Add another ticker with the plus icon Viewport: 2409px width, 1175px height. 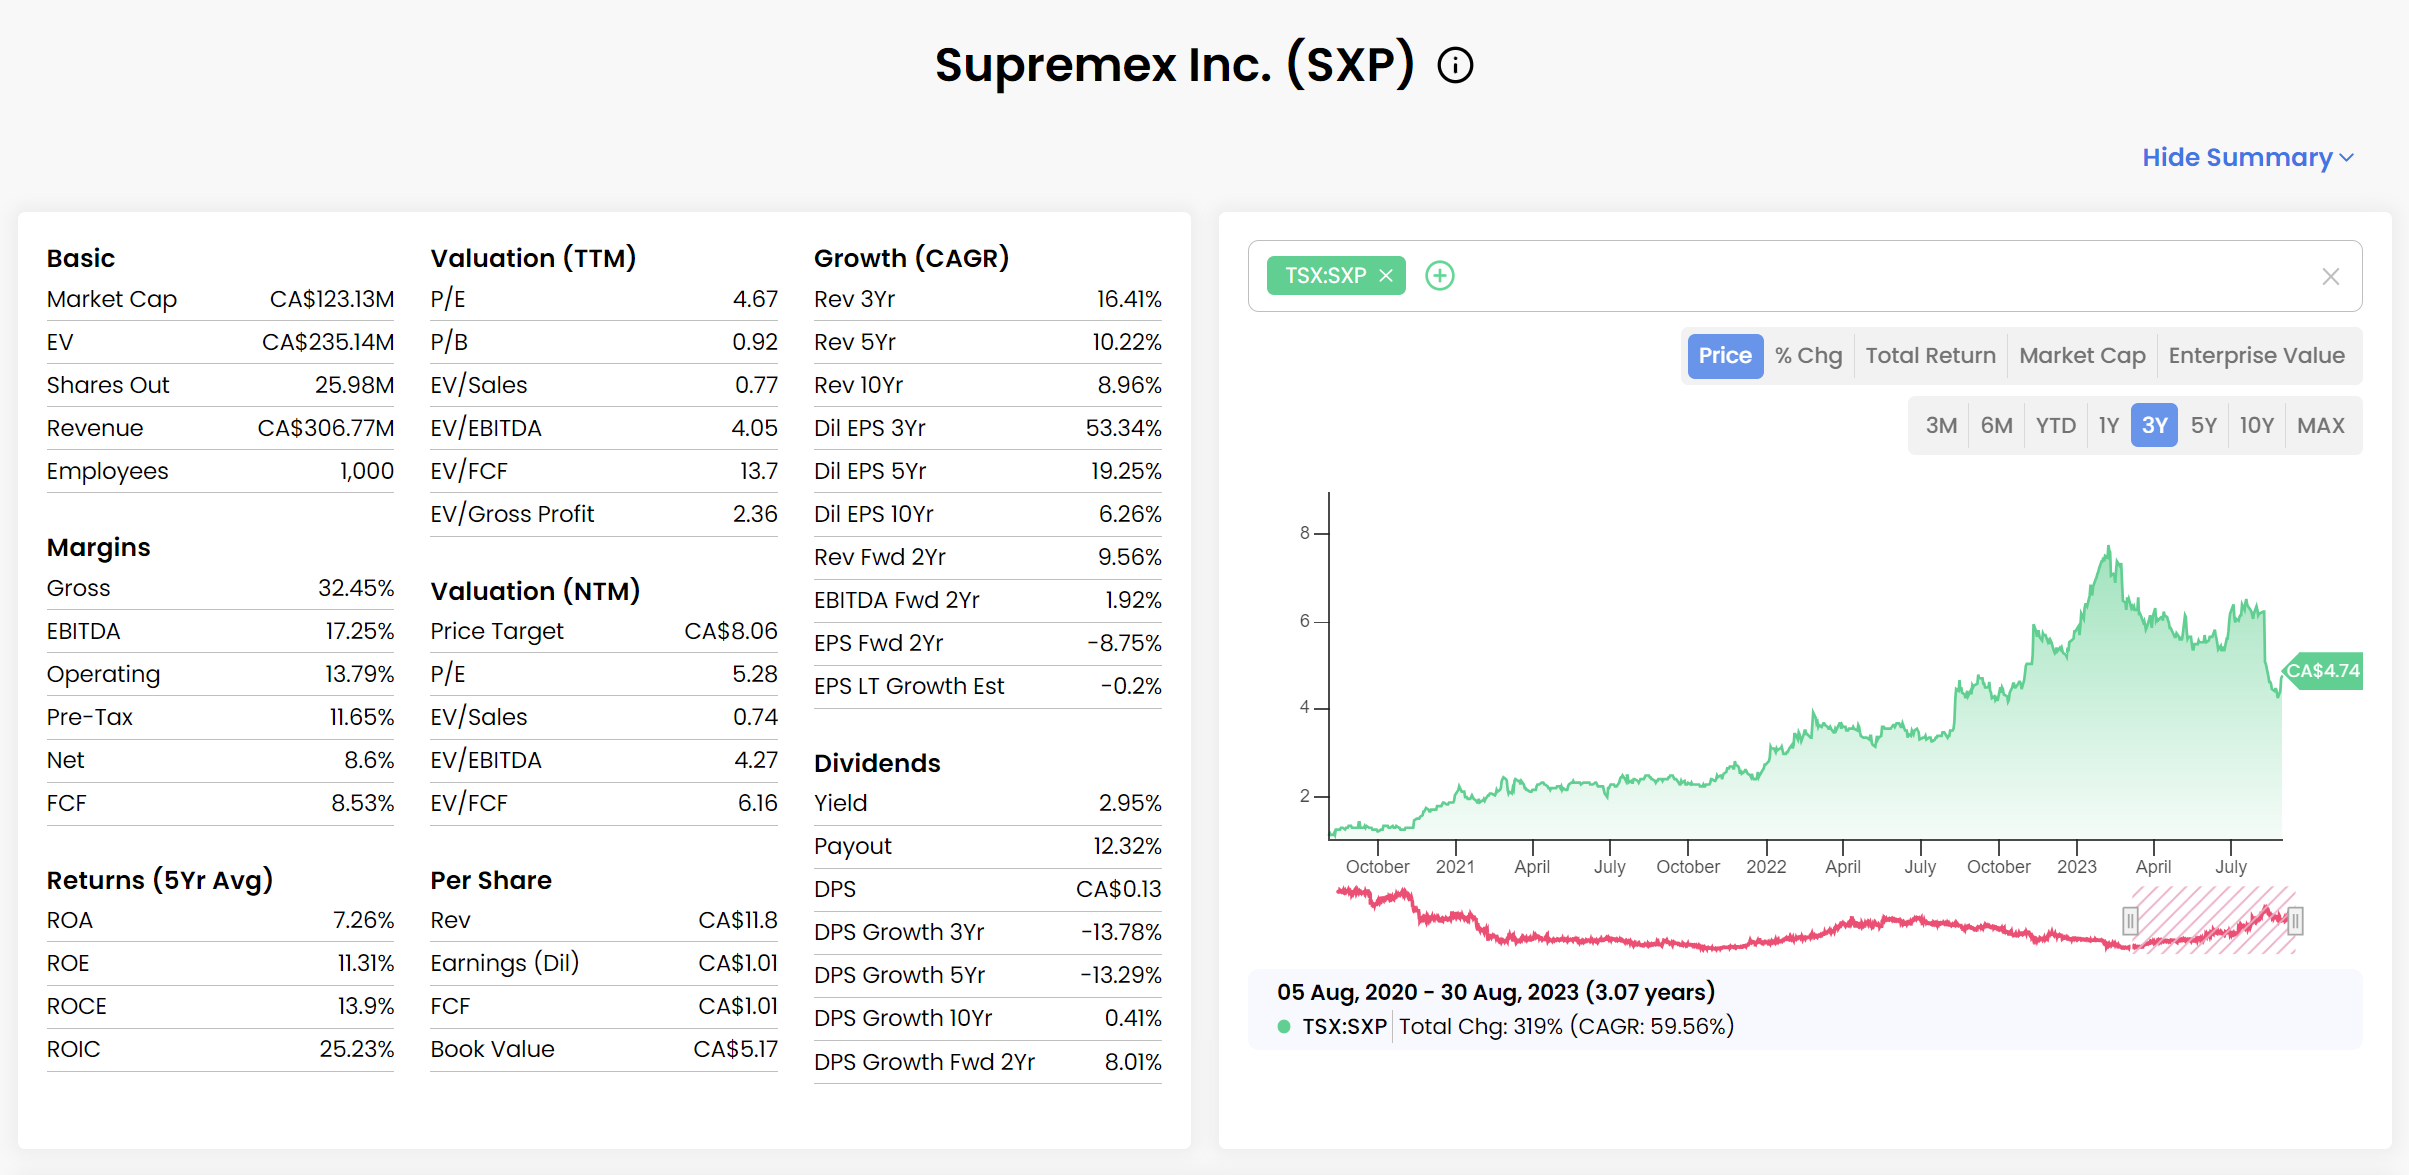(1440, 276)
